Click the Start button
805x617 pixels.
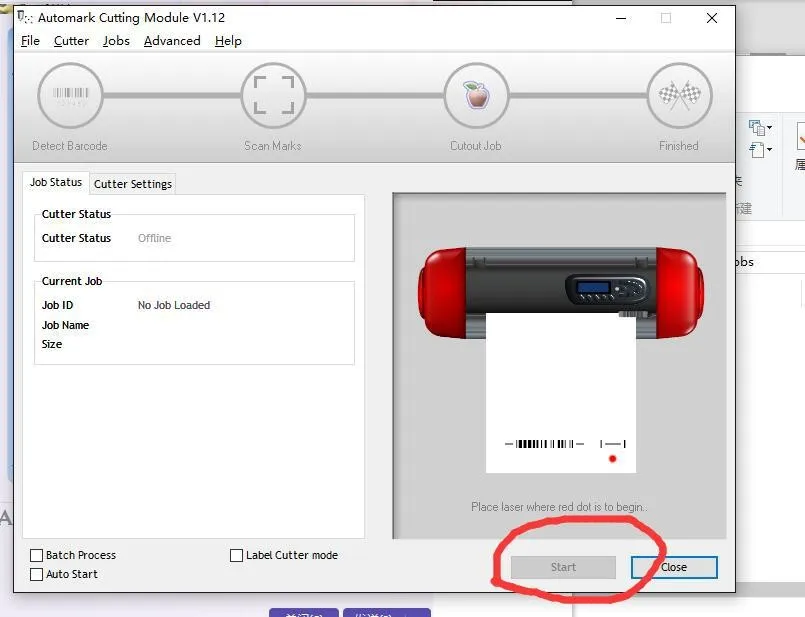pyautogui.click(x=563, y=567)
